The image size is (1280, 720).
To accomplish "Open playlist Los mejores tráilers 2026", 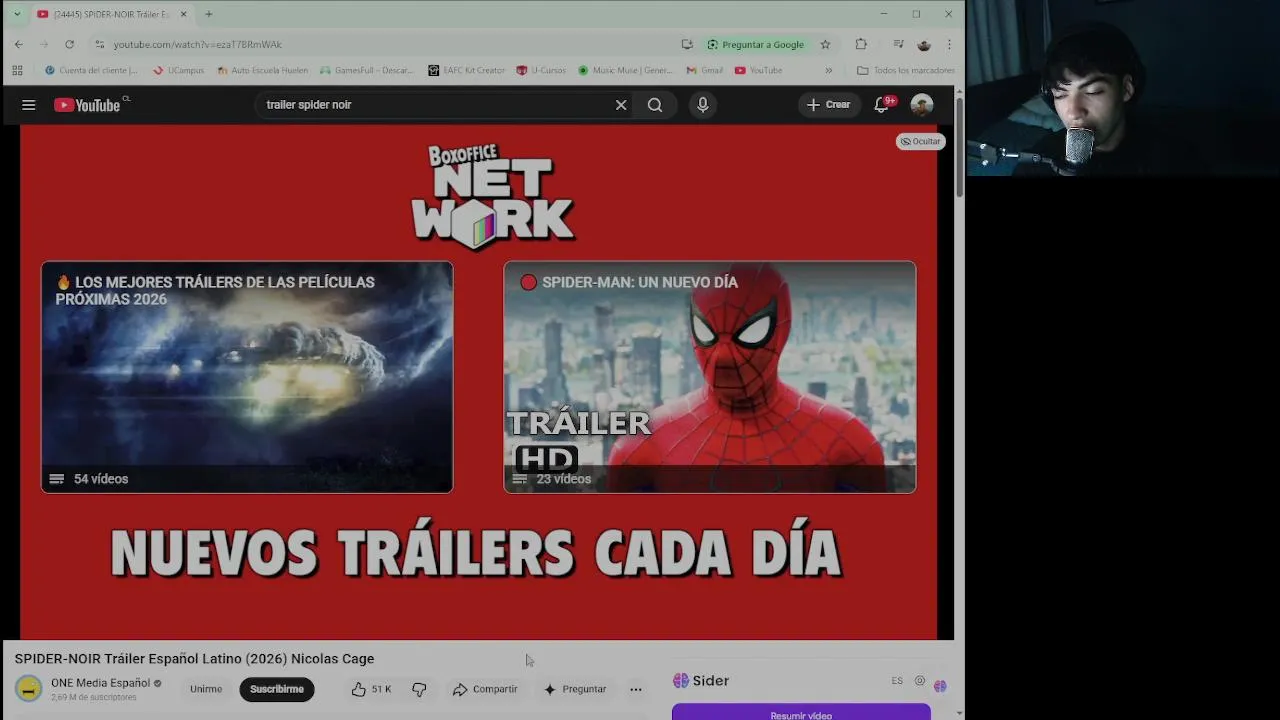I will click(247, 377).
